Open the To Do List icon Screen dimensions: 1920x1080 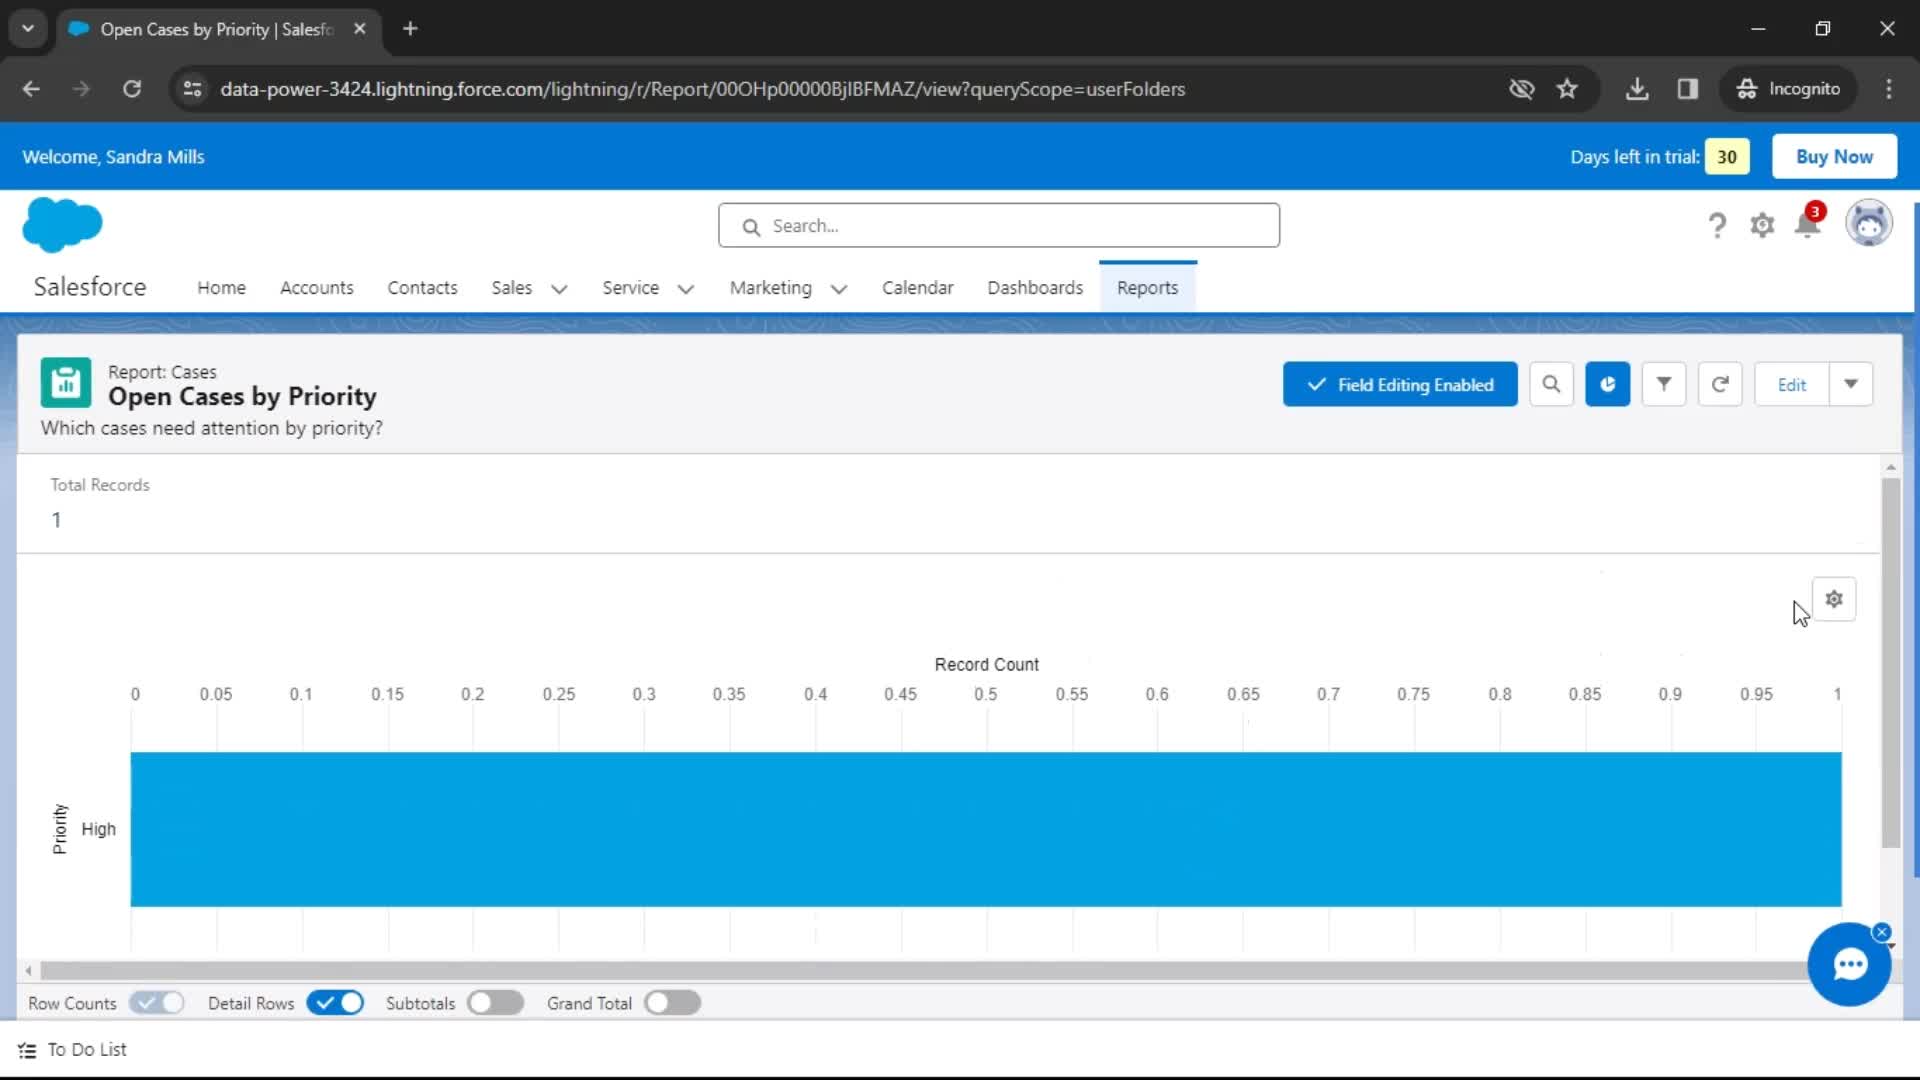pos(27,1050)
